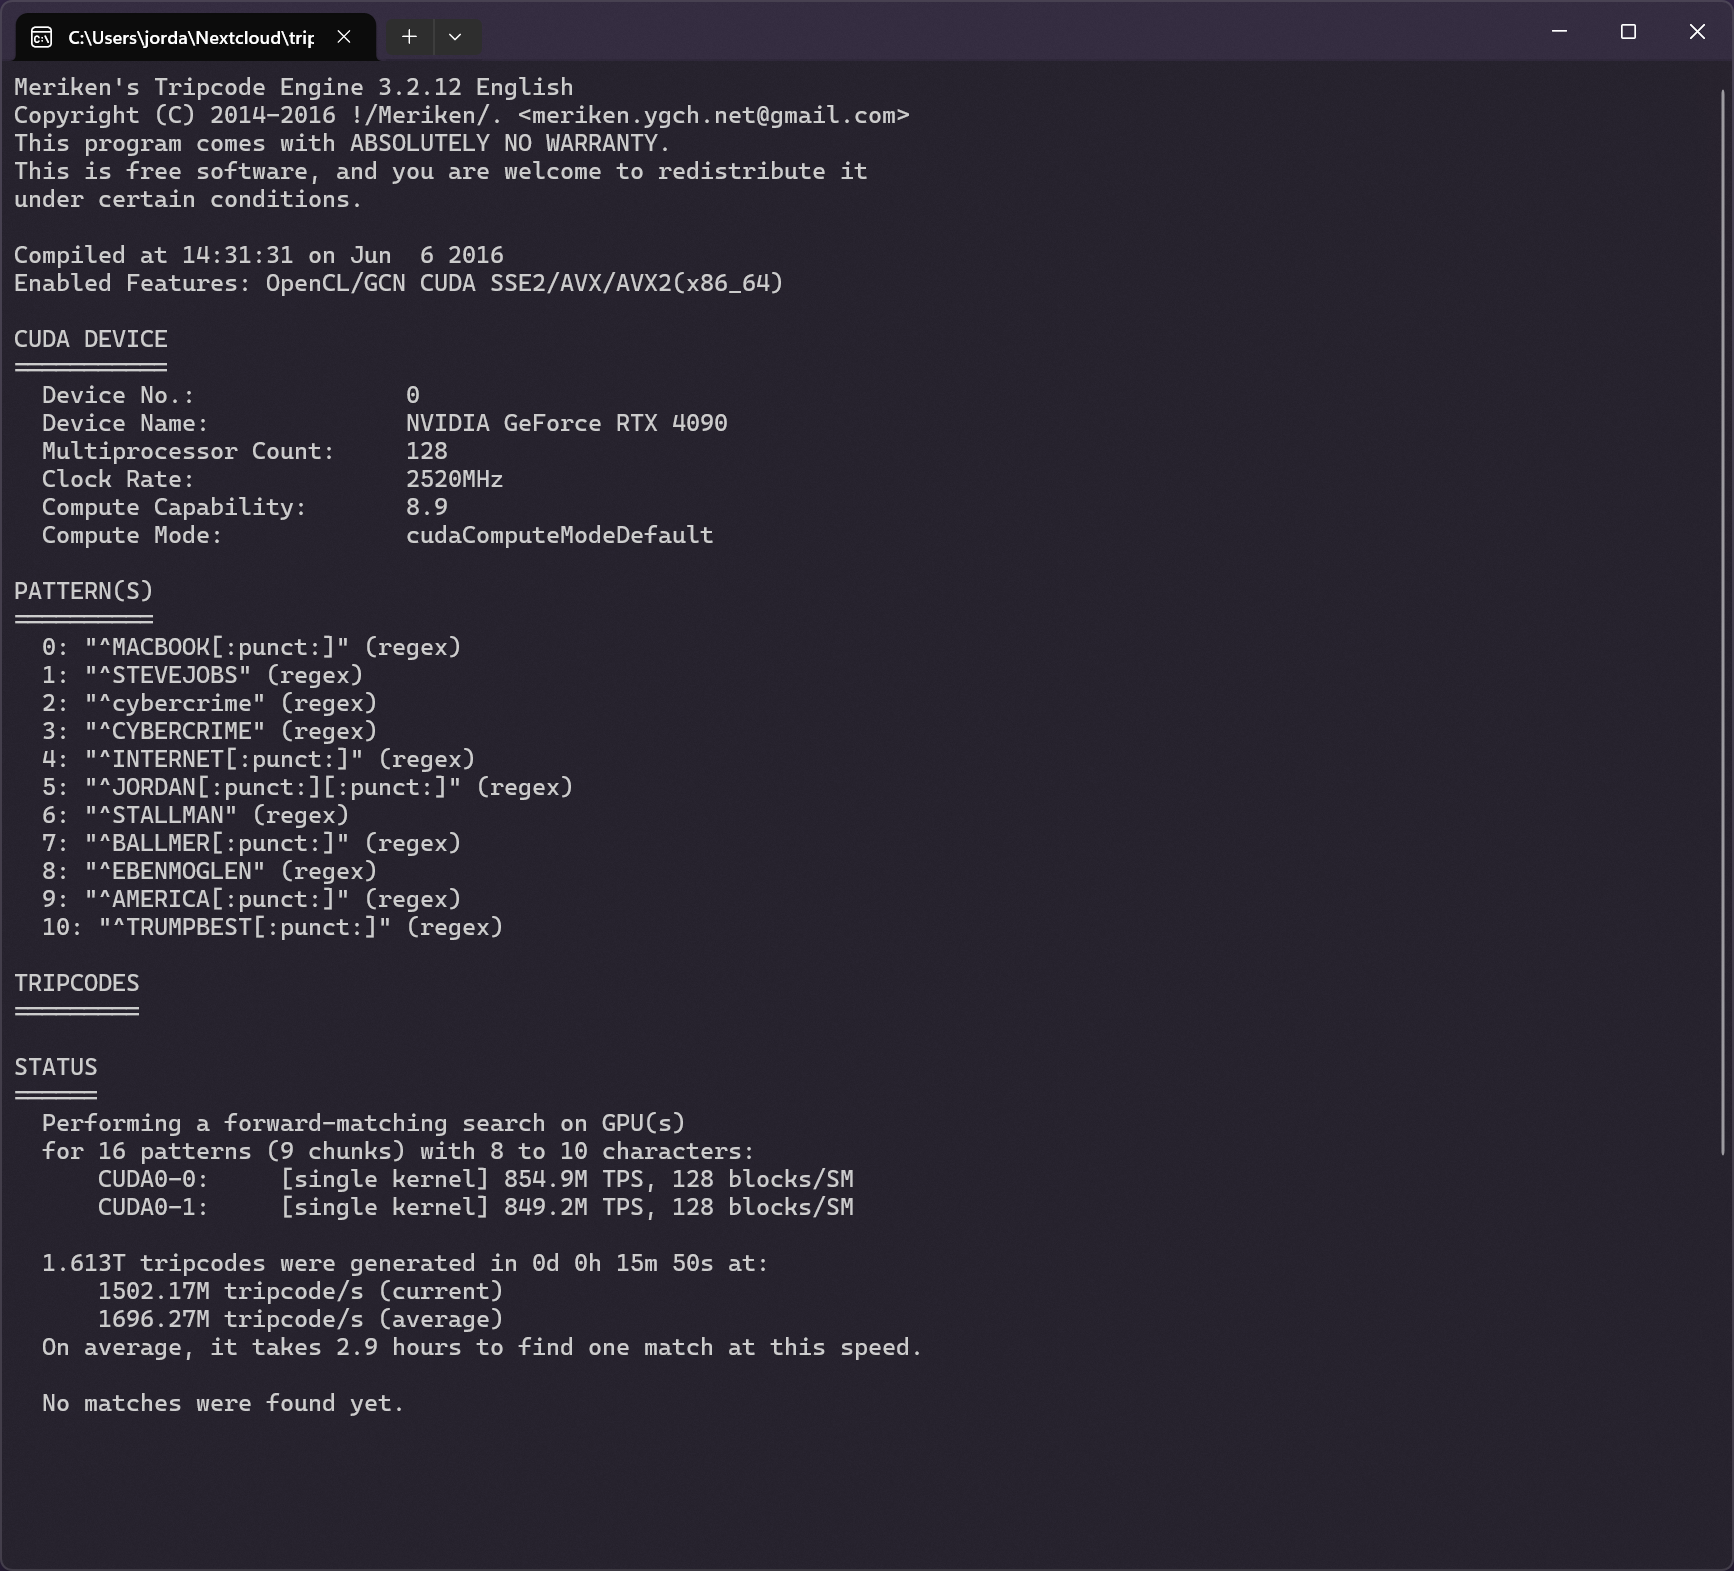The image size is (1734, 1571).
Task: Click the Compute Capability value 8.9
Action: pyautogui.click(x=427, y=508)
